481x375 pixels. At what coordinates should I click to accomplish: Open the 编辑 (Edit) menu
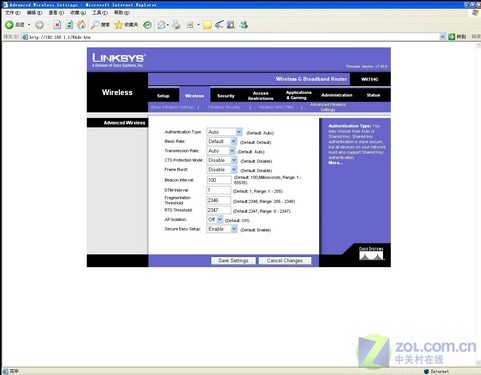pos(34,13)
